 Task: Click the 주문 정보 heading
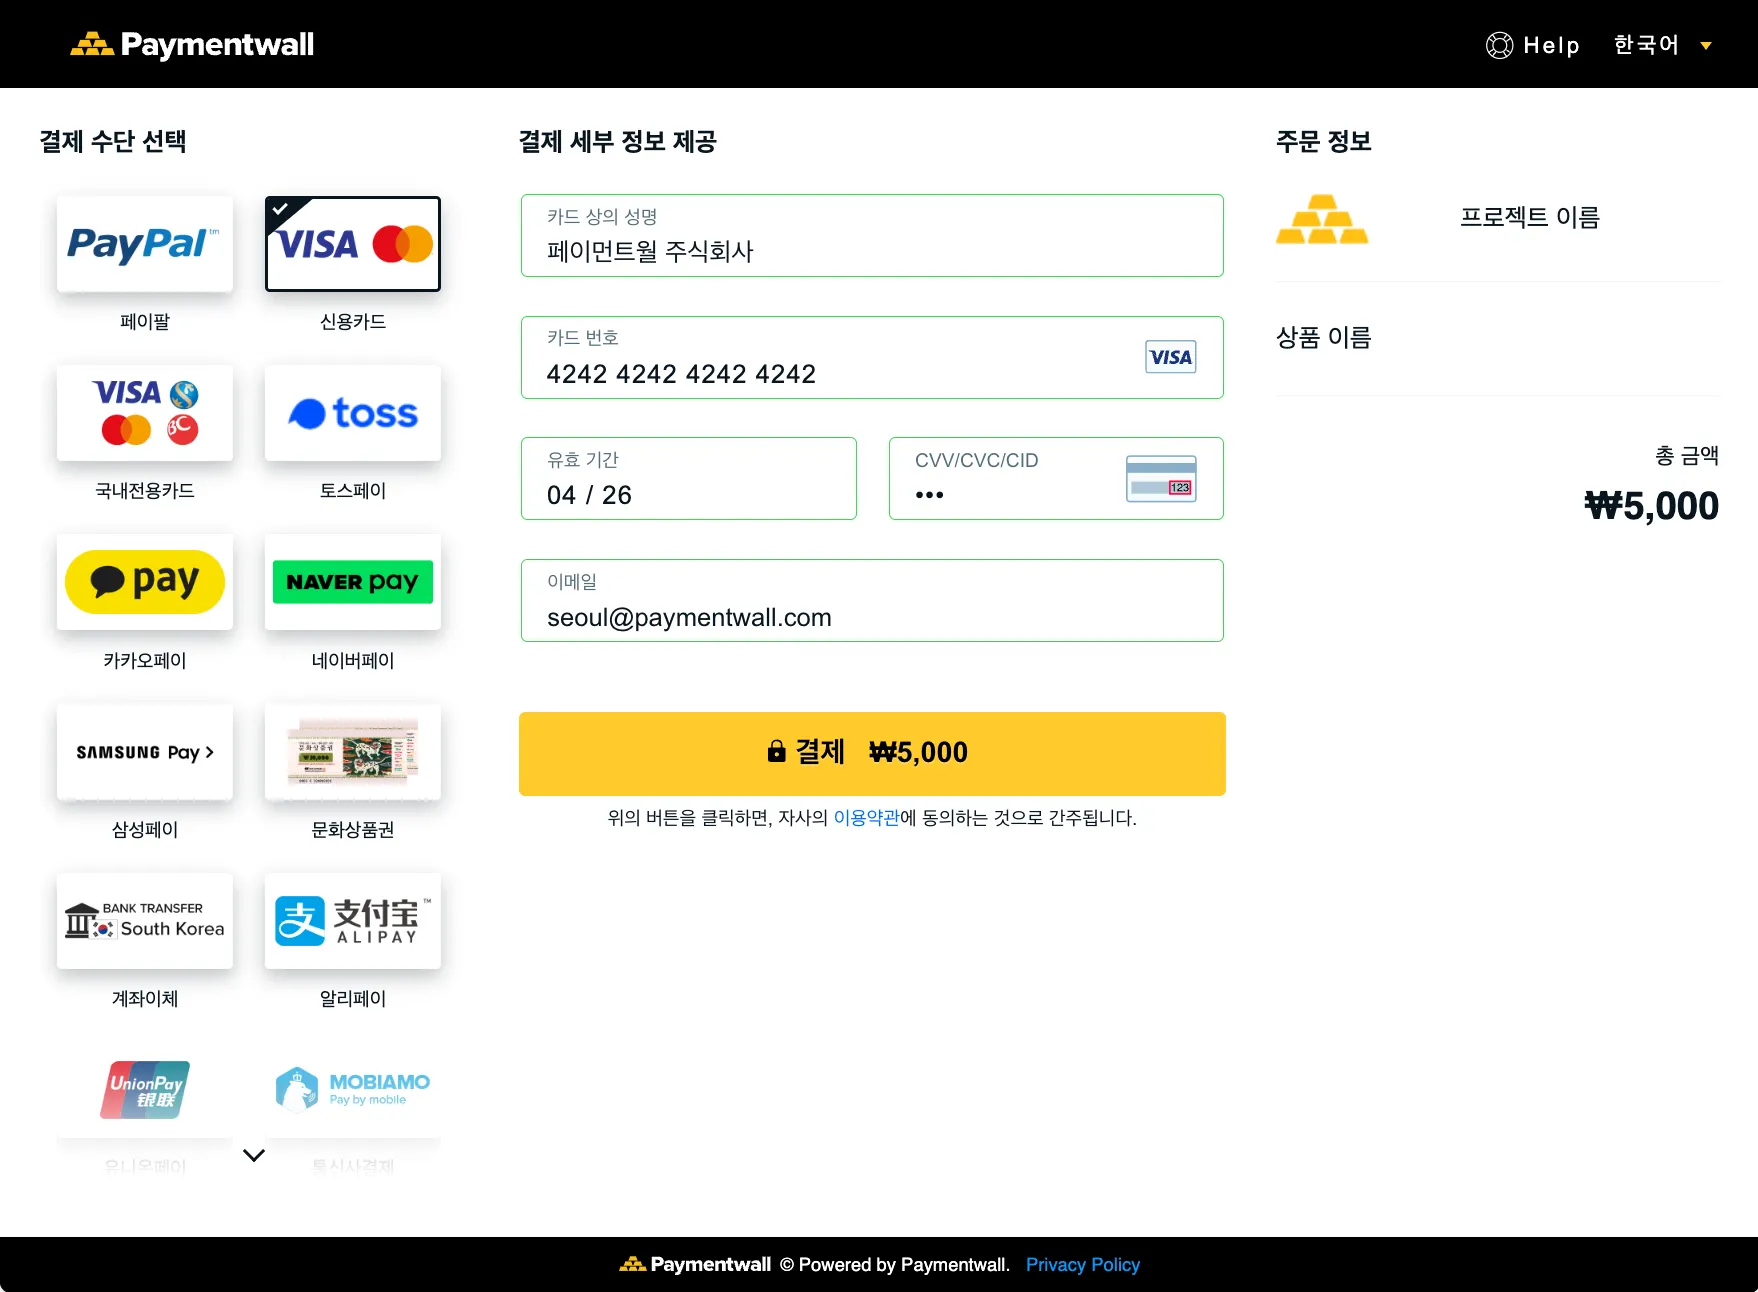coord(1324,142)
